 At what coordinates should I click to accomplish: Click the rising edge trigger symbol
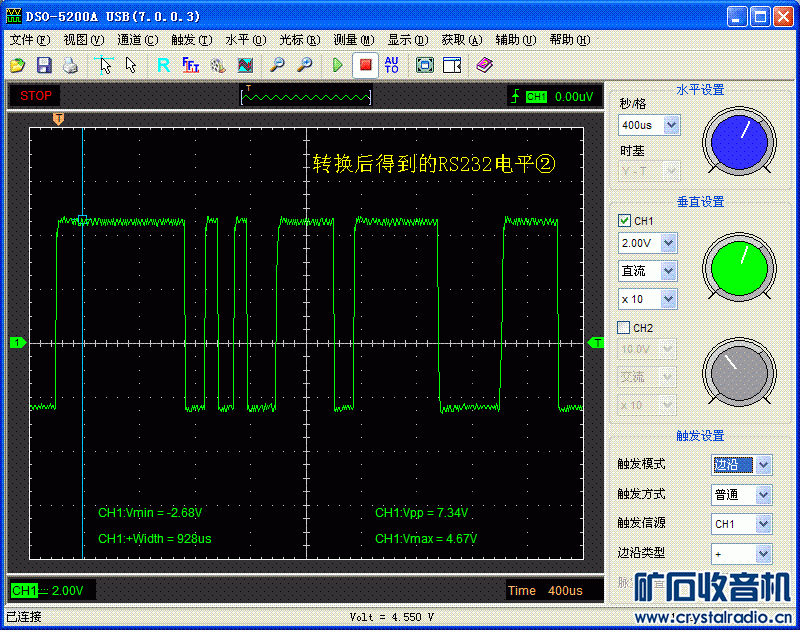click(515, 96)
